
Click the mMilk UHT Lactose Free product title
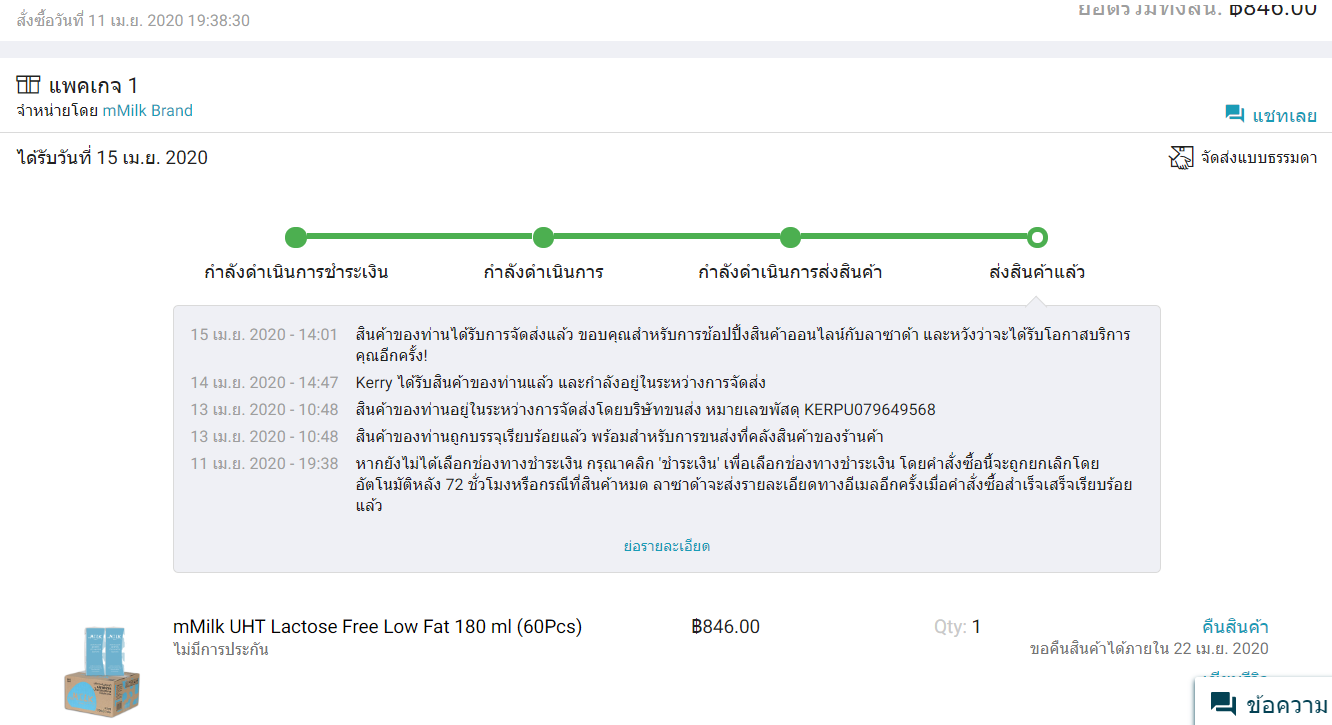(377, 627)
